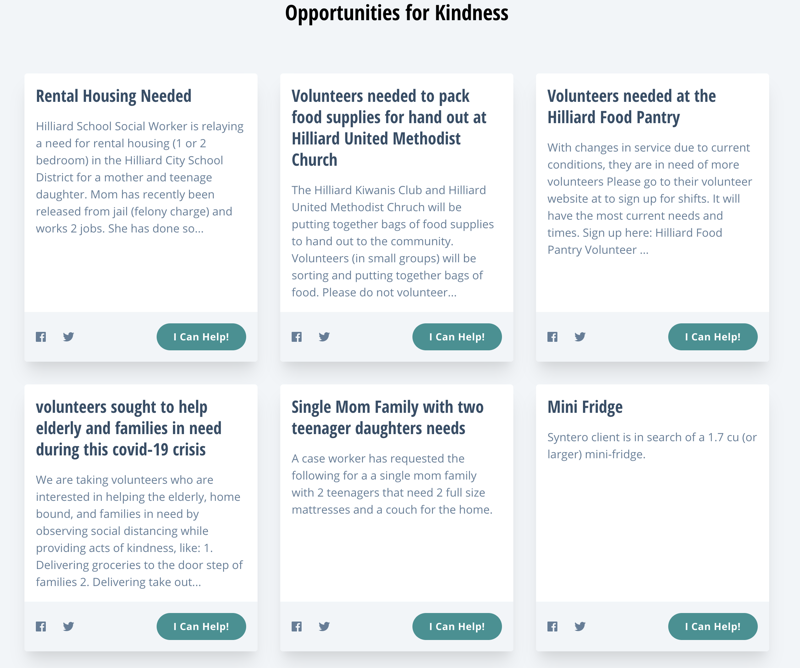This screenshot has width=800, height=668.
Task: Click I Can Help for Rental Housing
Action: click(201, 337)
